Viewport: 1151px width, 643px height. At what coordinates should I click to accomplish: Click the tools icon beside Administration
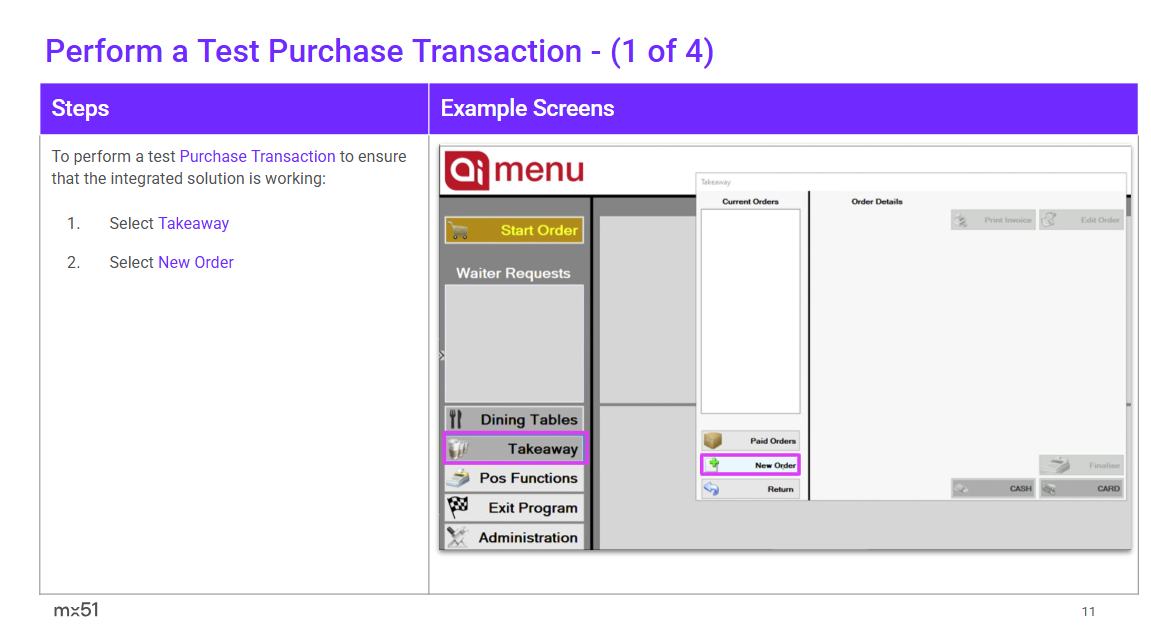tap(456, 537)
